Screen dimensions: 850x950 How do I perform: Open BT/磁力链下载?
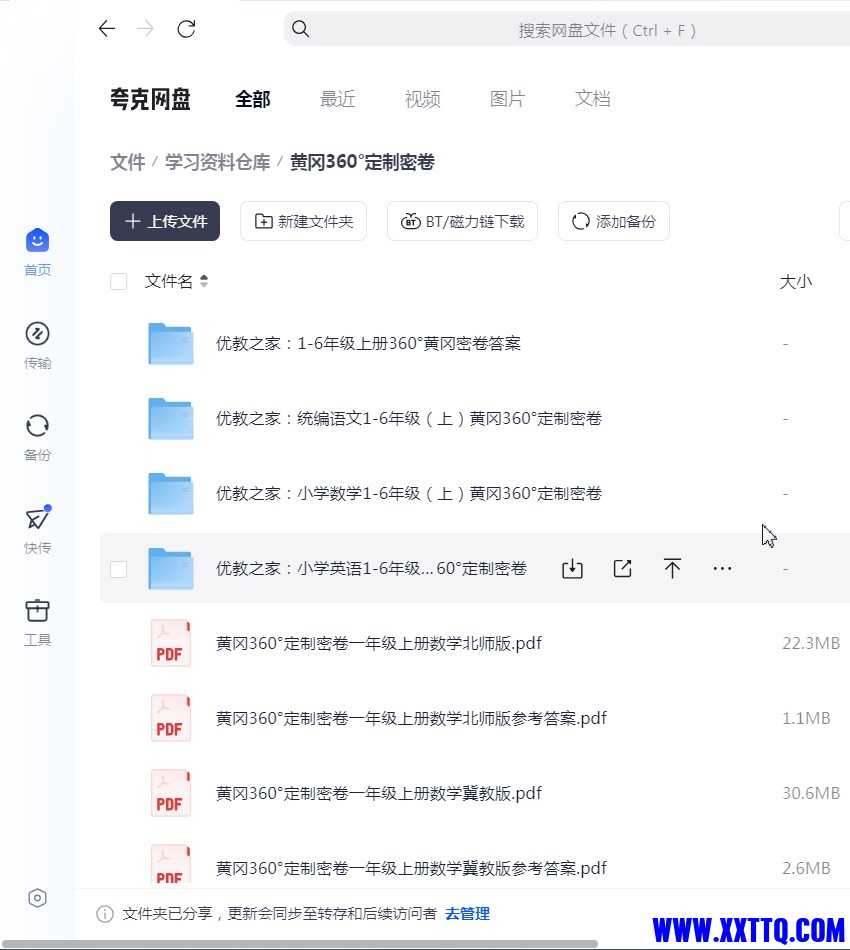[462, 221]
